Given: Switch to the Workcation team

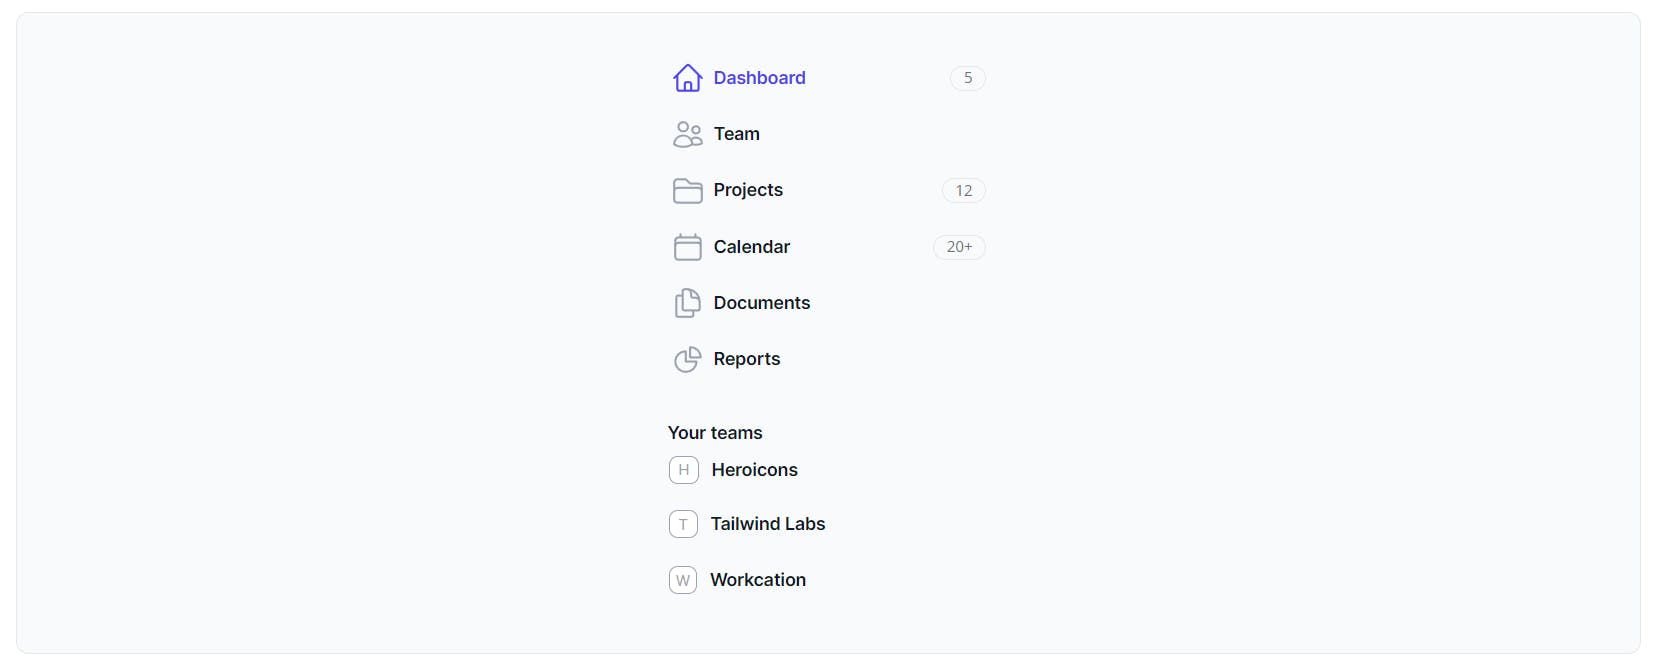Looking at the screenshot, I should (828, 580).
